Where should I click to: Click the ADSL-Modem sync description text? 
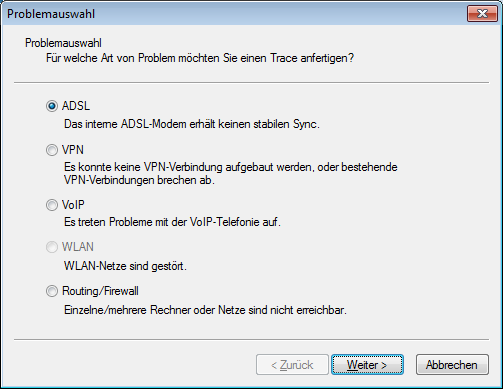(x=192, y=124)
